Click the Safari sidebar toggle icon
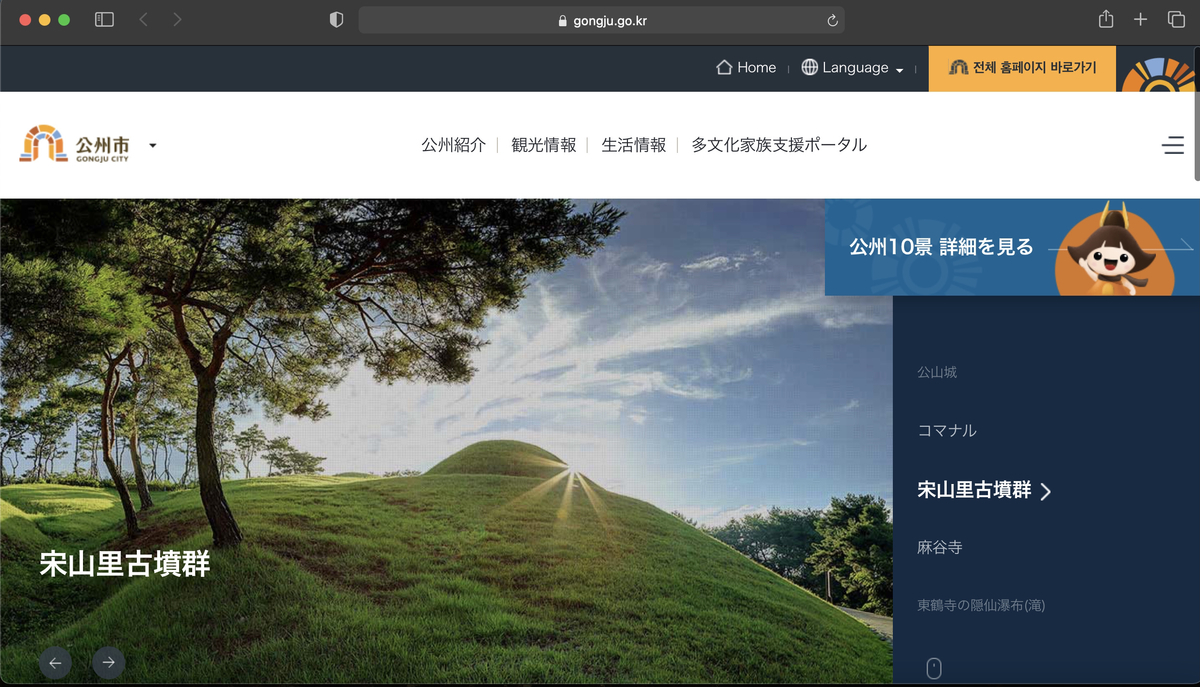Viewport: 1200px width, 687px height. pyautogui.click(x=104, y=19)
